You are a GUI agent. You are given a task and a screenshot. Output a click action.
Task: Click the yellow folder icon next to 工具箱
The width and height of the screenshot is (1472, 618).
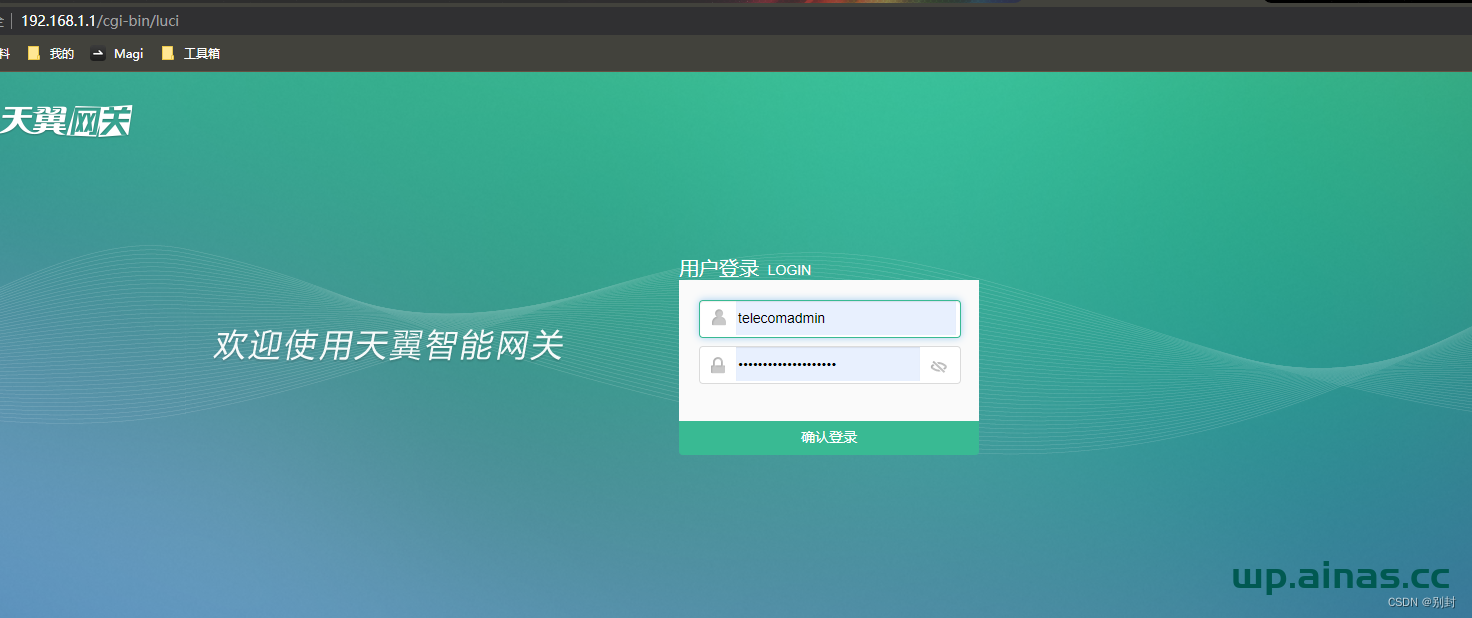(x=167, y=54)
